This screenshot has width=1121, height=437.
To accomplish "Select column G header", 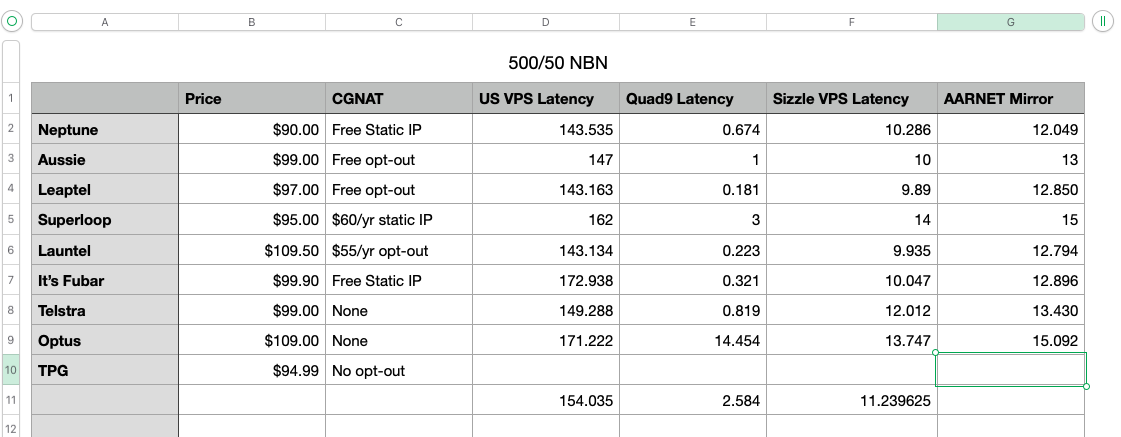I will point(1010,22).
